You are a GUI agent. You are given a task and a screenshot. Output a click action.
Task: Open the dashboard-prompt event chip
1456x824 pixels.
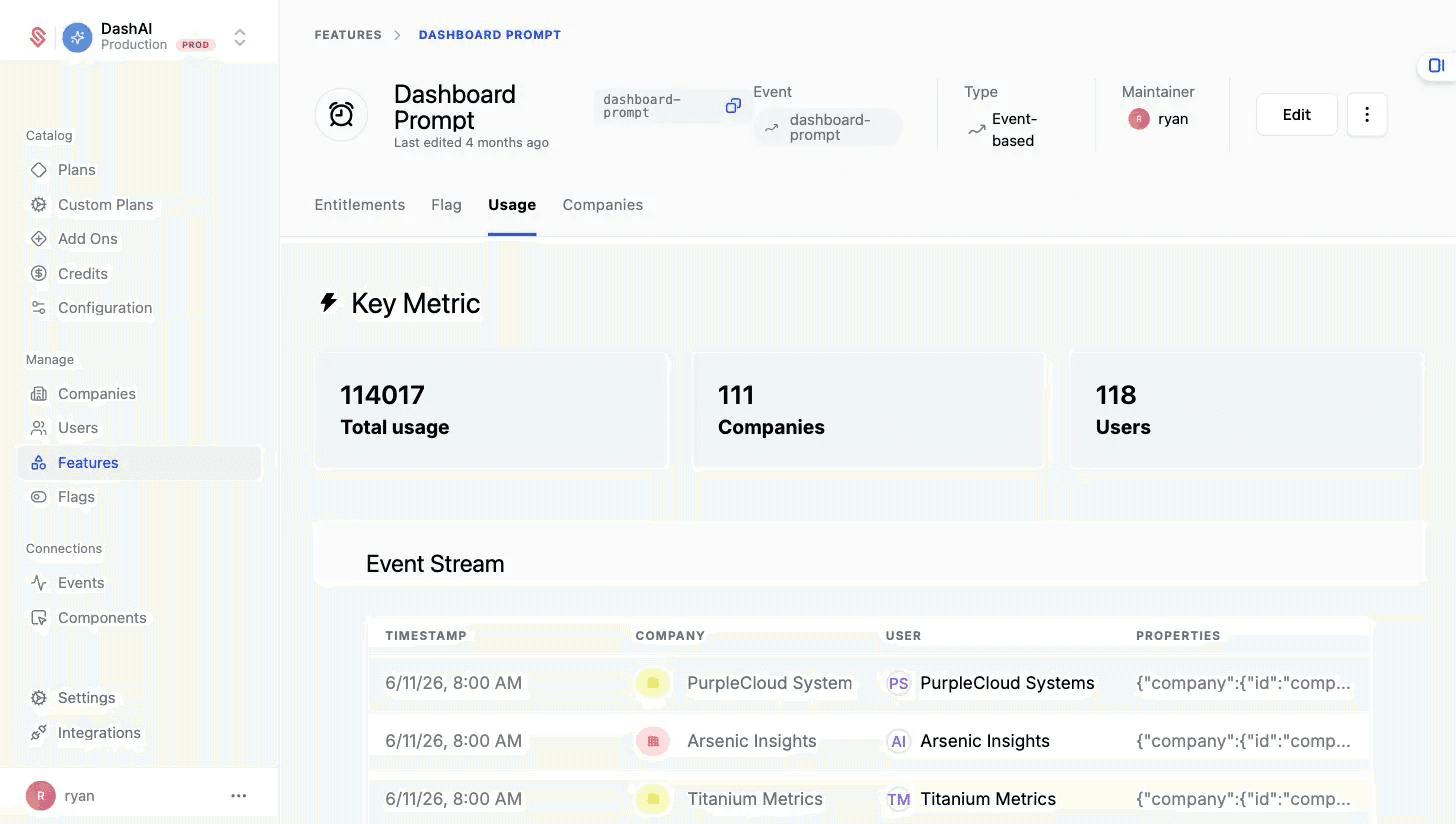pos(828,128)
